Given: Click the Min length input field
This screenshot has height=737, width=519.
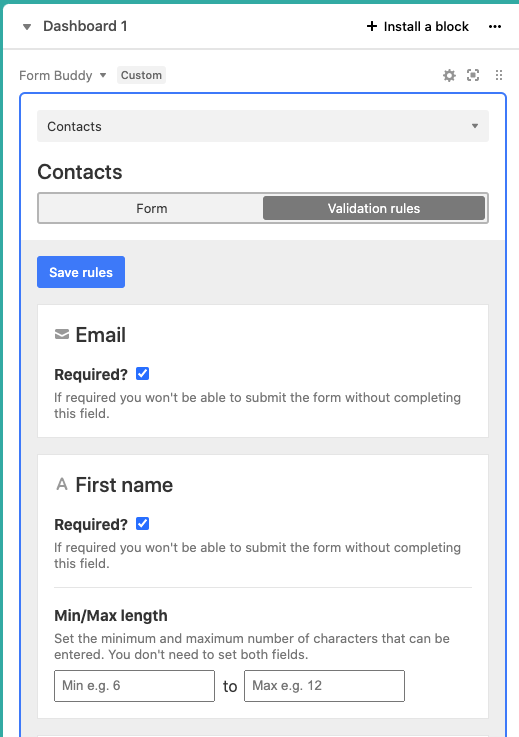Looking at the screenshot, I should pos(134,686).
